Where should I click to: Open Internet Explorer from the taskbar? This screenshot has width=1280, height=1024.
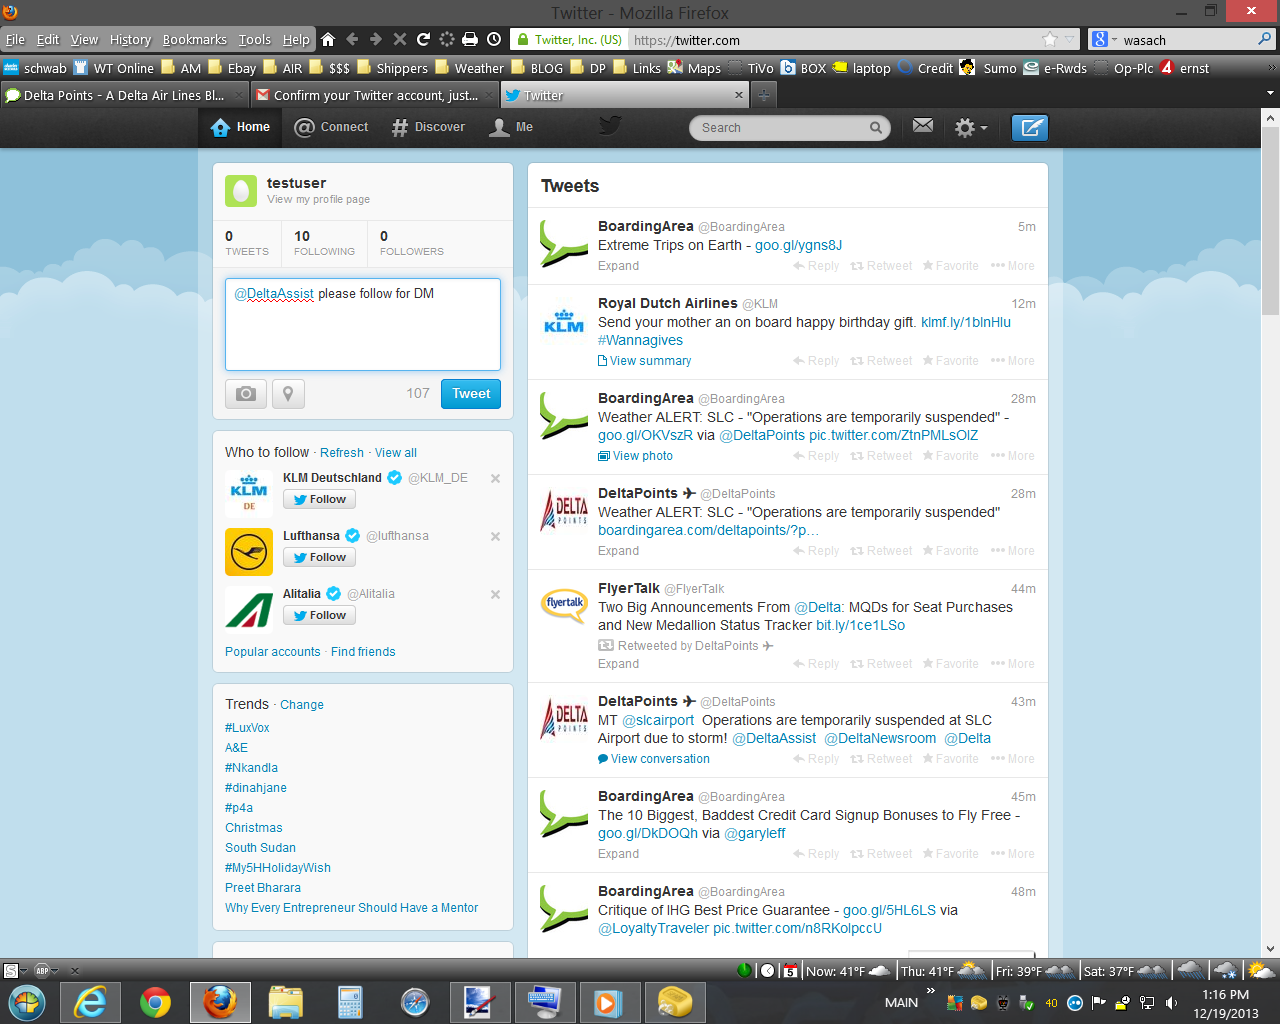(x=91, y=1001)
